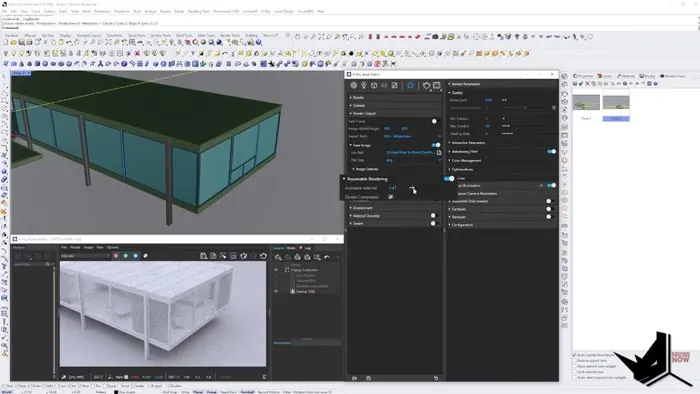
Task: Switch to blue channel in frame buffer
Action: click(x=135, y=256)
